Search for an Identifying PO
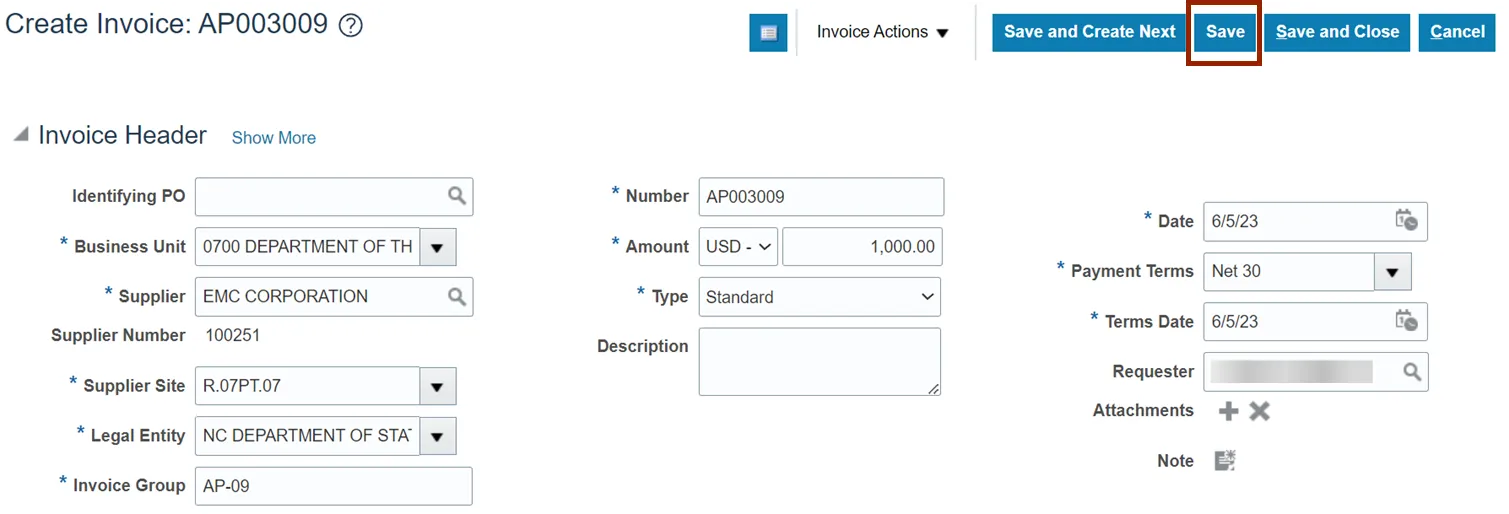This screenshot has width=1509, height=514. tap(457, 196)
